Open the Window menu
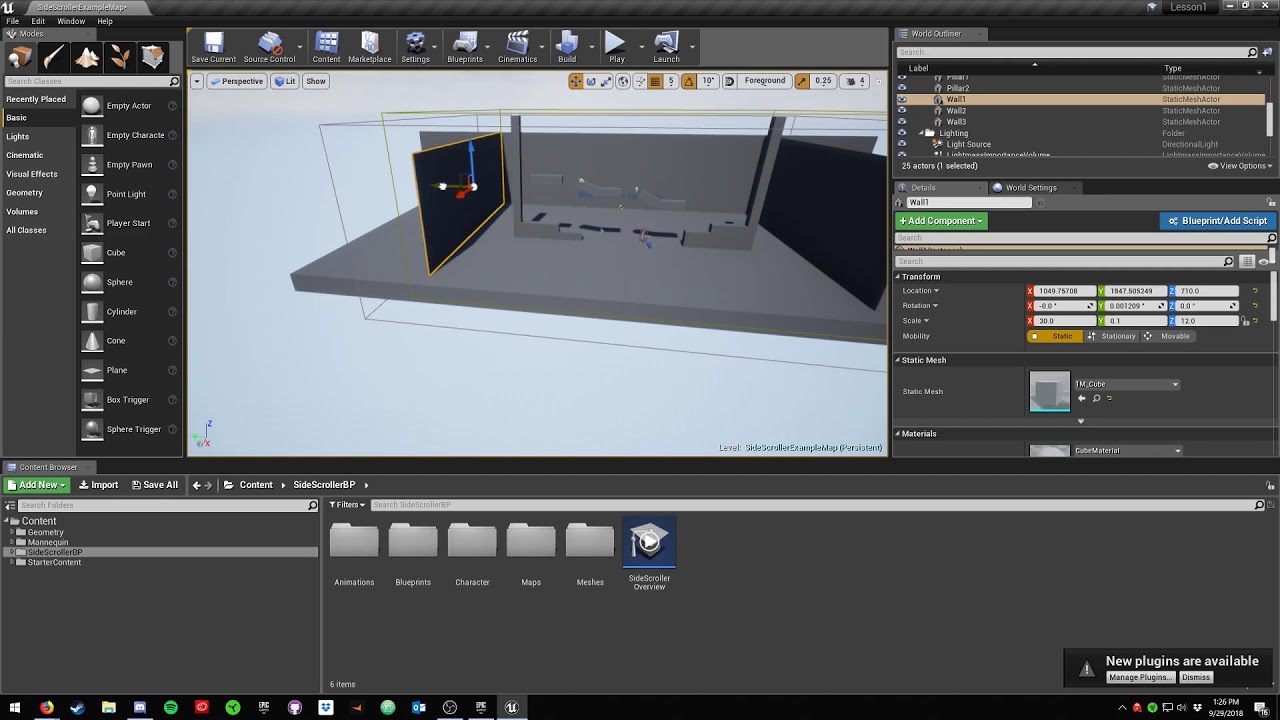Viewport: 1280px width, 720px height. tap(71, 21)
